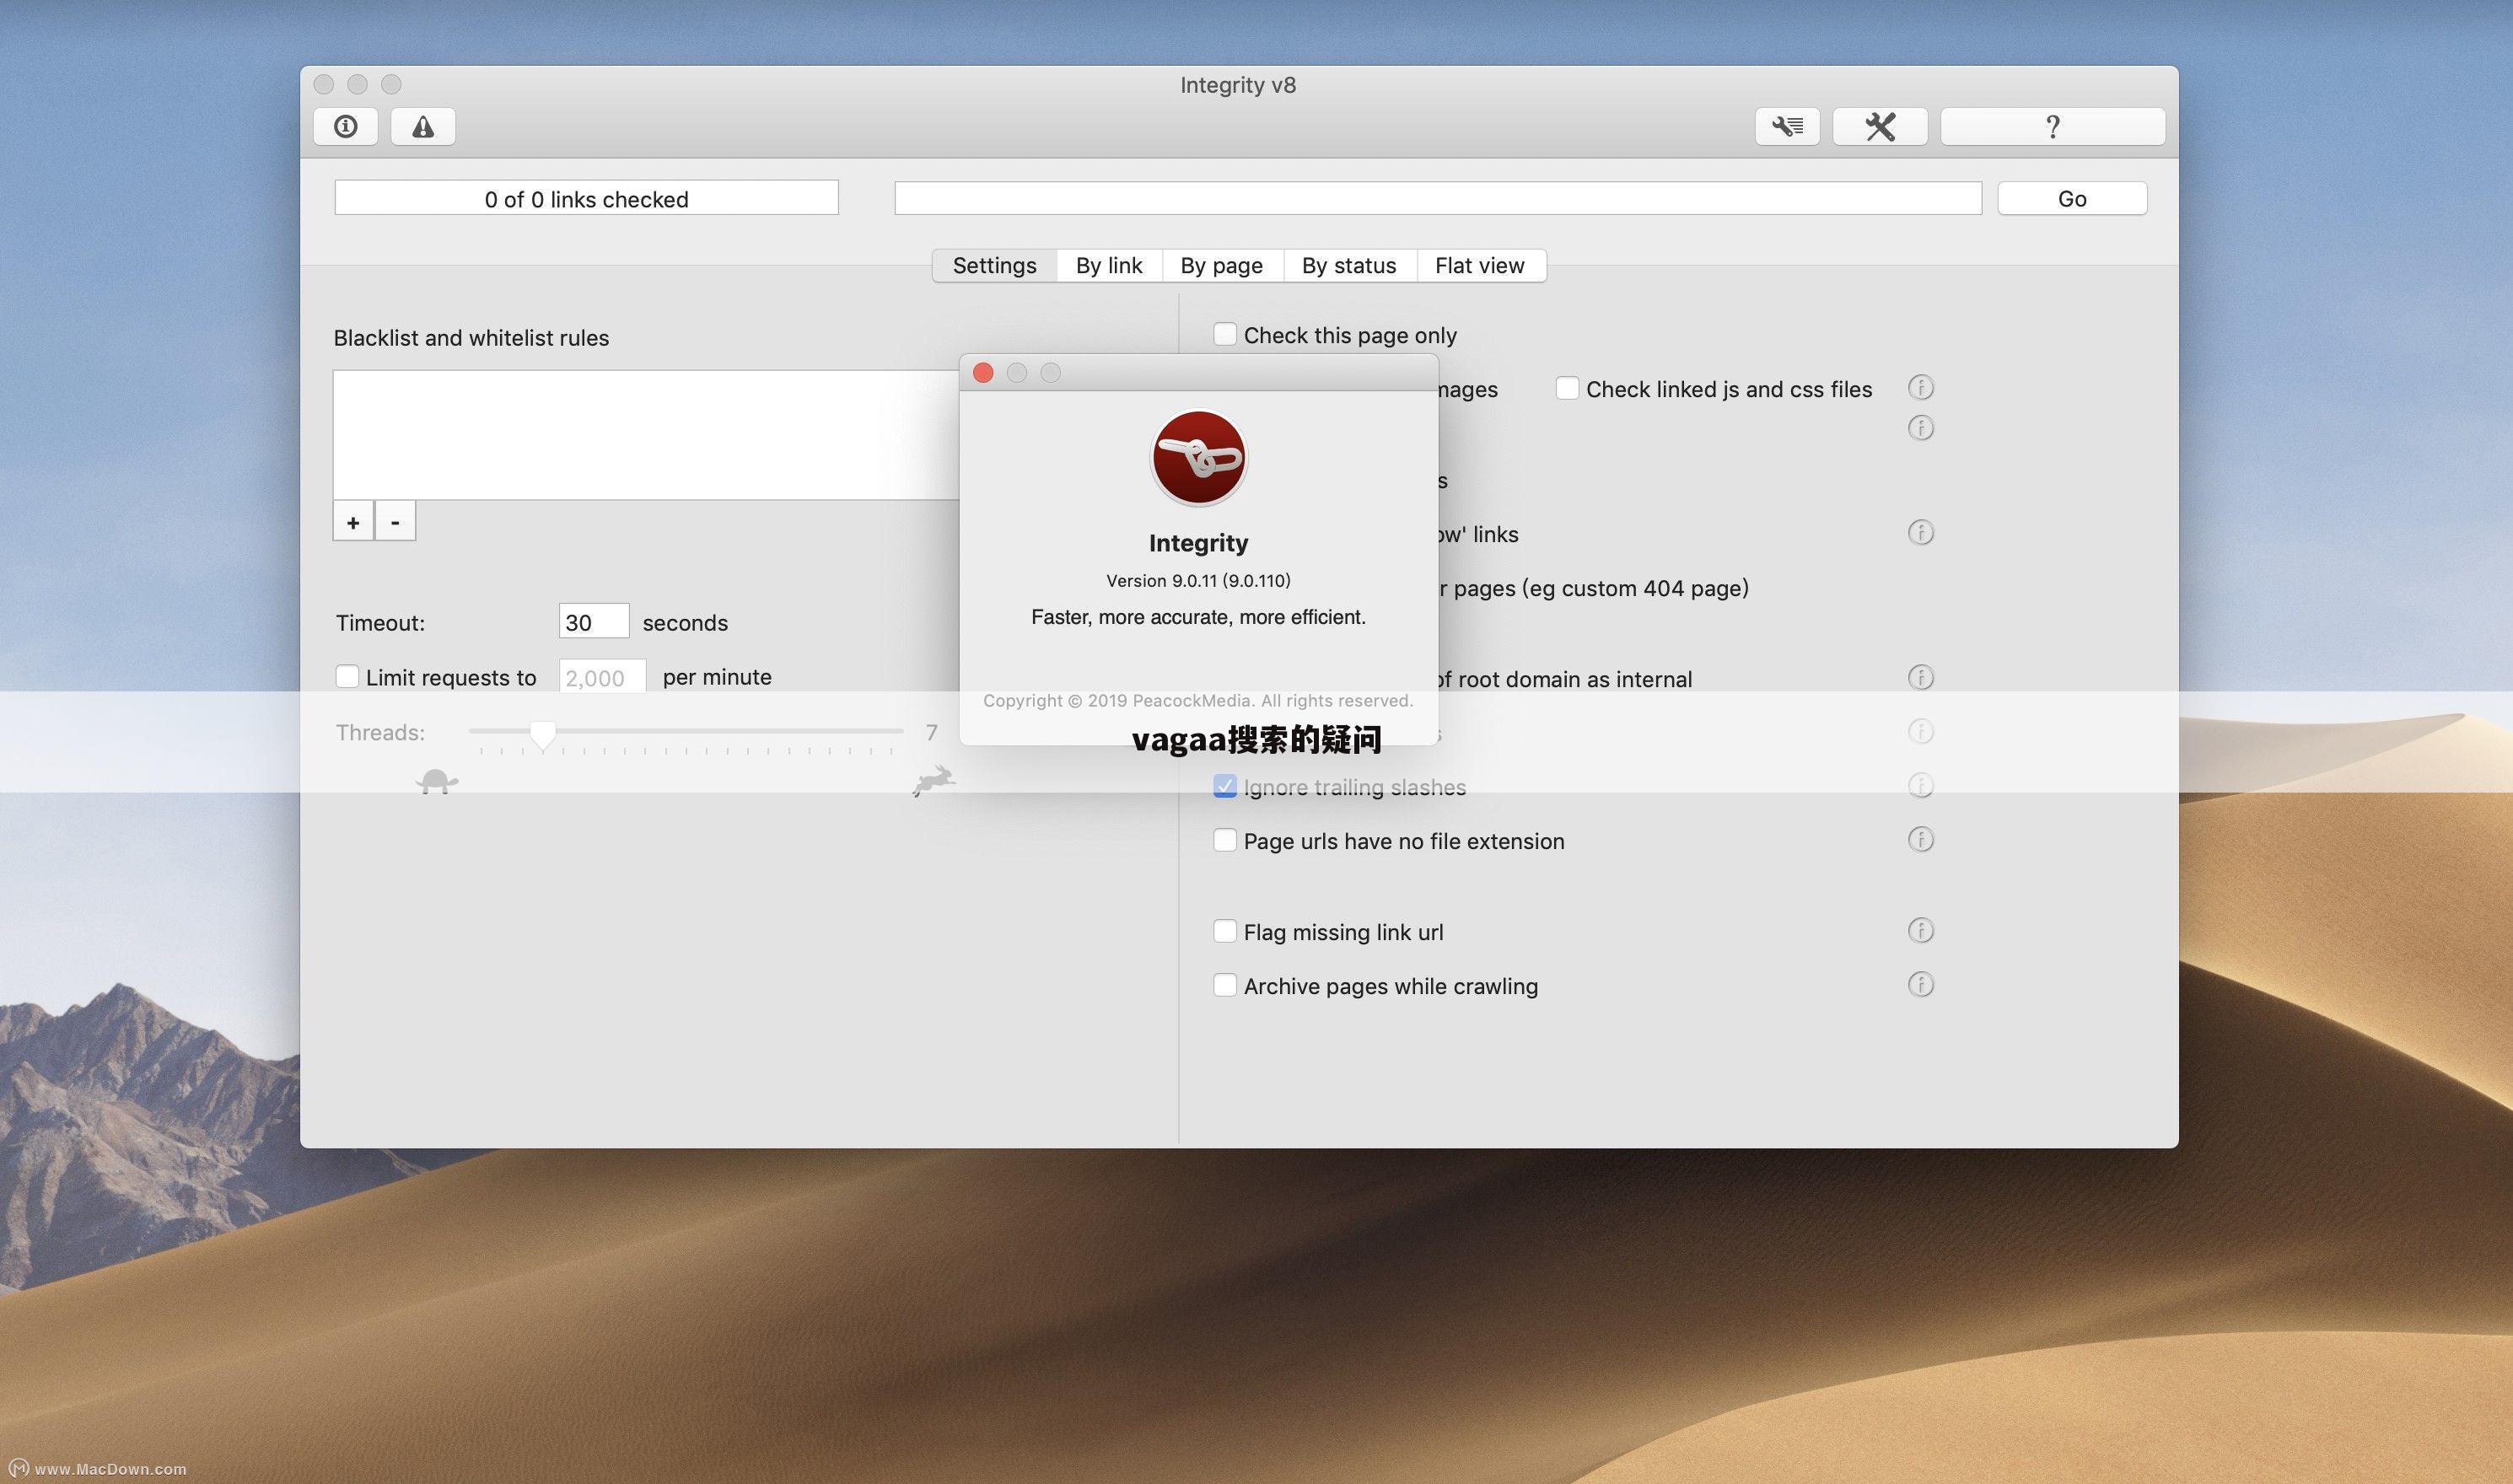
Task: Click the Threads slider handle
Action: [x=543, y=735]
